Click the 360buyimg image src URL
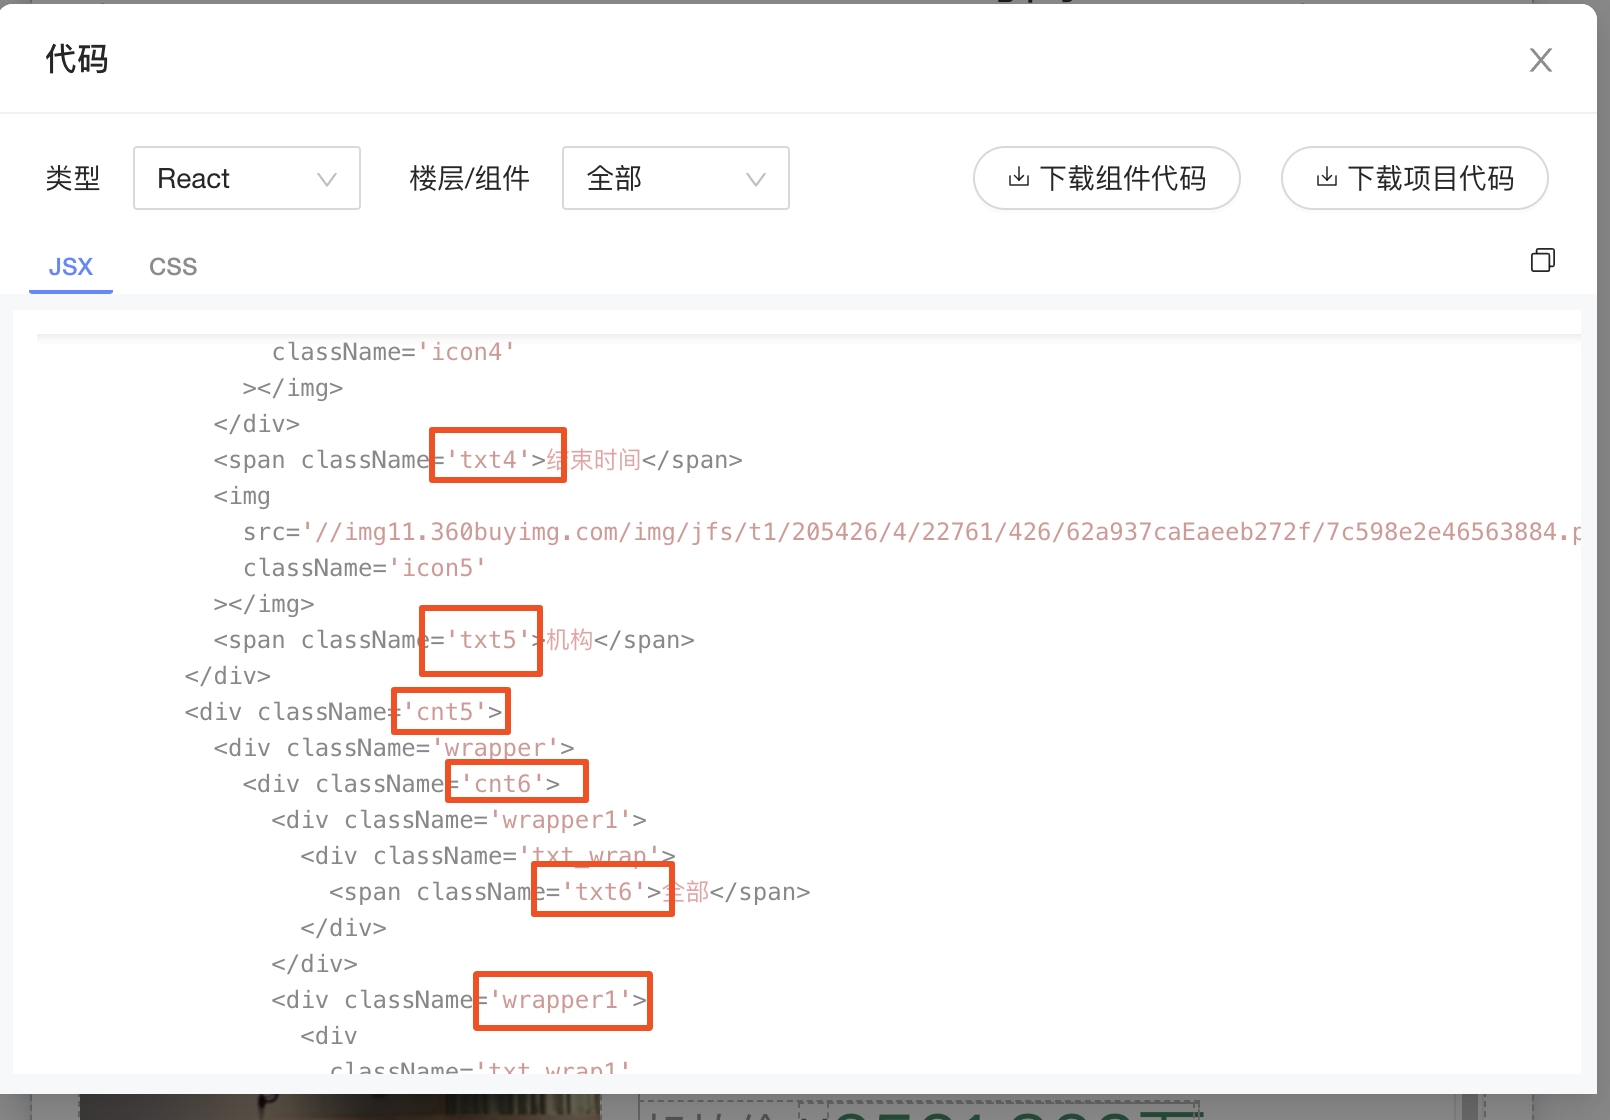Screen dimensions: 1610x1120 (x=940, y=532)
